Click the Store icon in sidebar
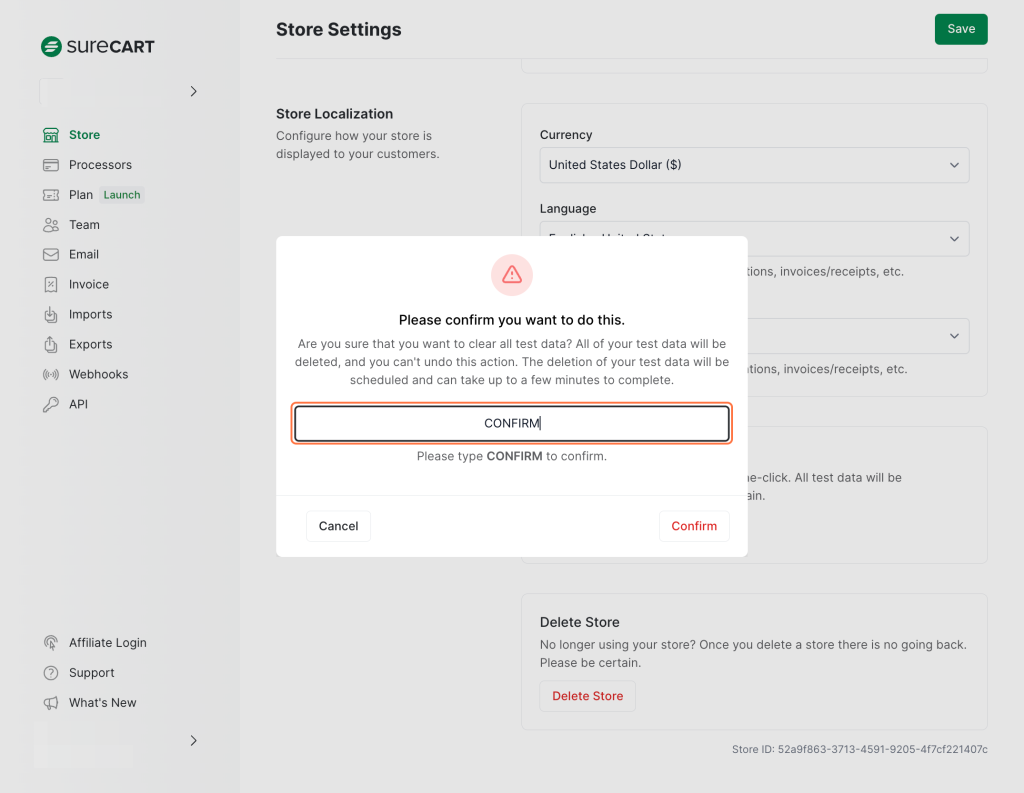The width and height of the screenshot is (1024, 793). point(51,135)
